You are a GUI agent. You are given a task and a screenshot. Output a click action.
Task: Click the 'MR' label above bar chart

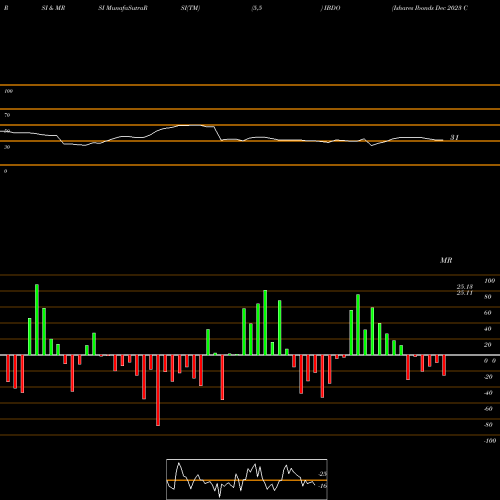point(446,260)
